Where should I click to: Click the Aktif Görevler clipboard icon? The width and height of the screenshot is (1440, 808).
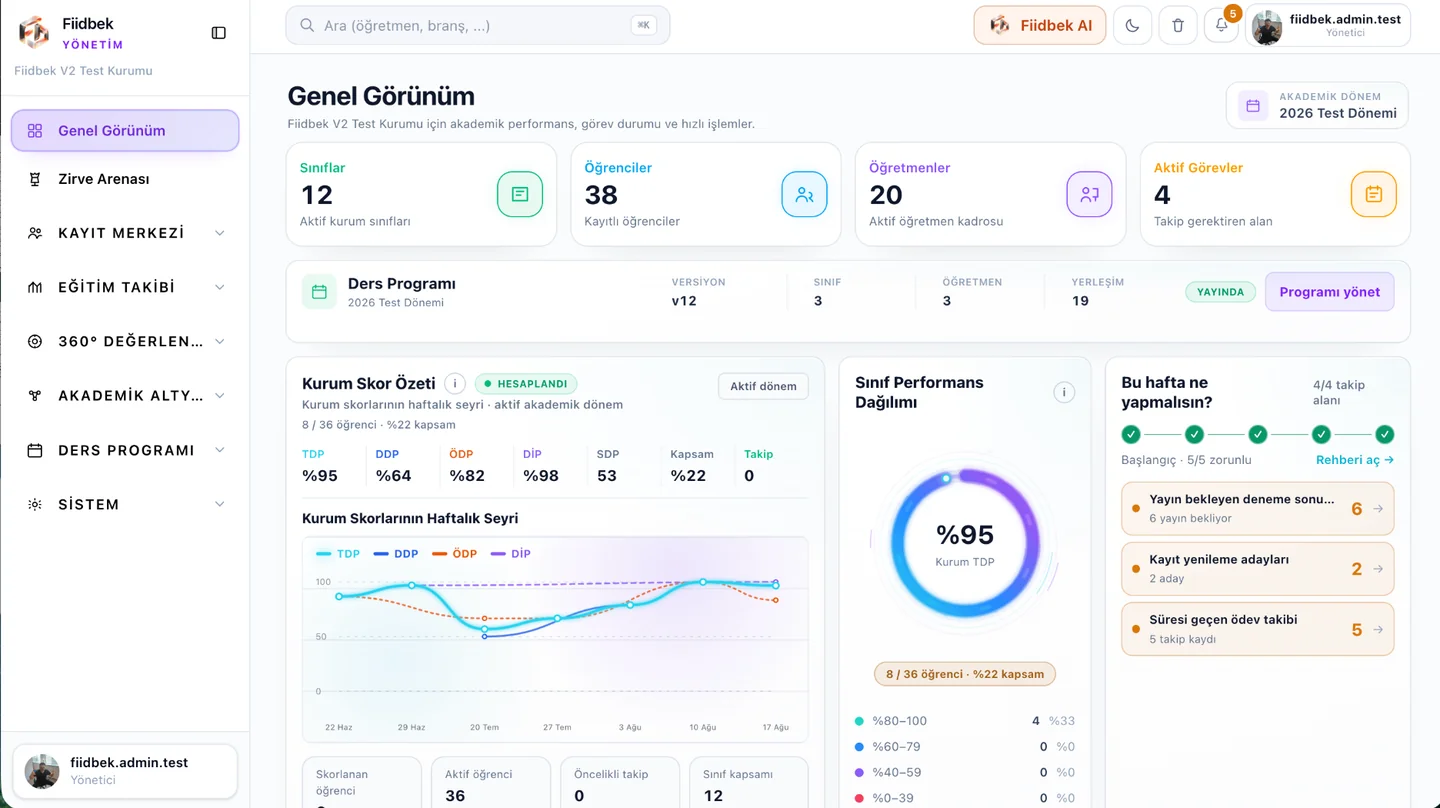1374,195
